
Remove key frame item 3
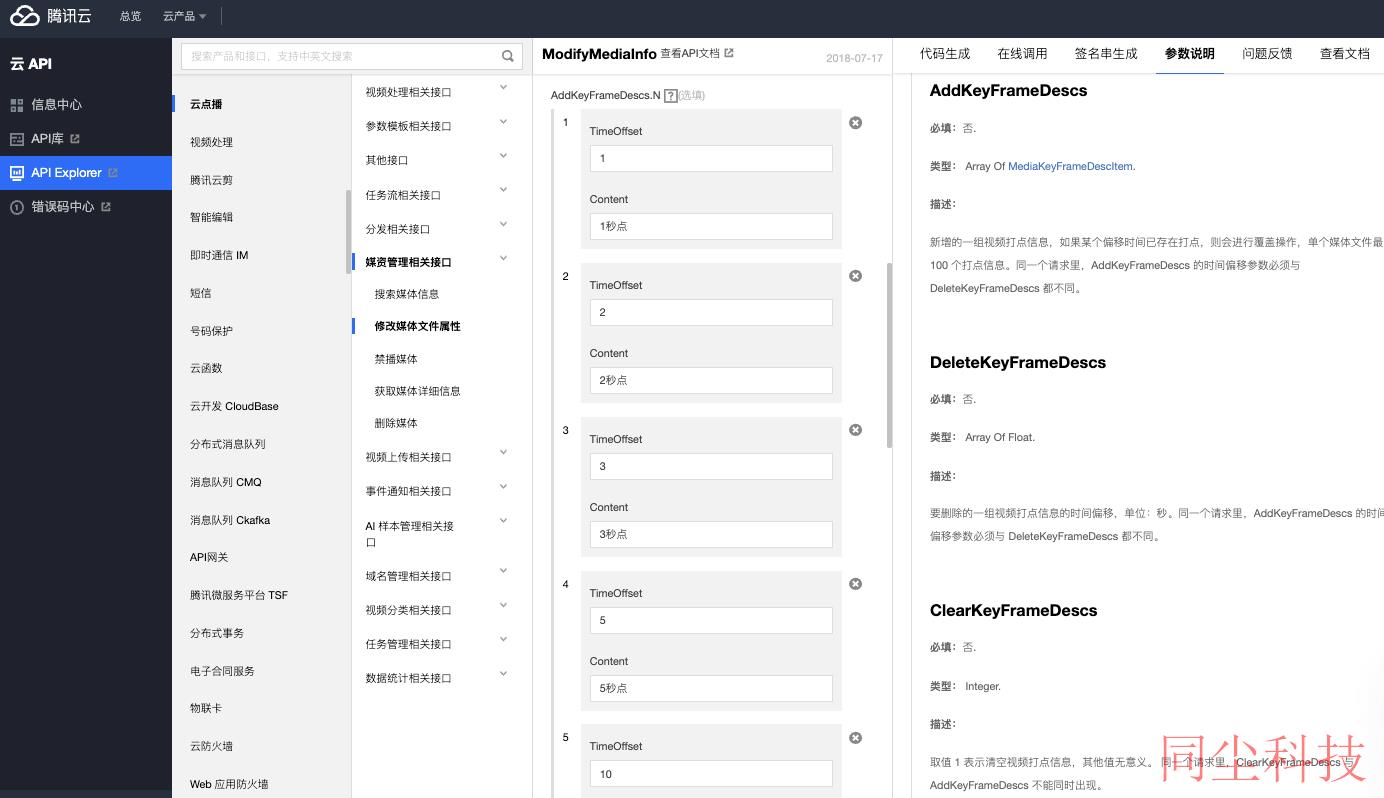click(x=855, y=430)
